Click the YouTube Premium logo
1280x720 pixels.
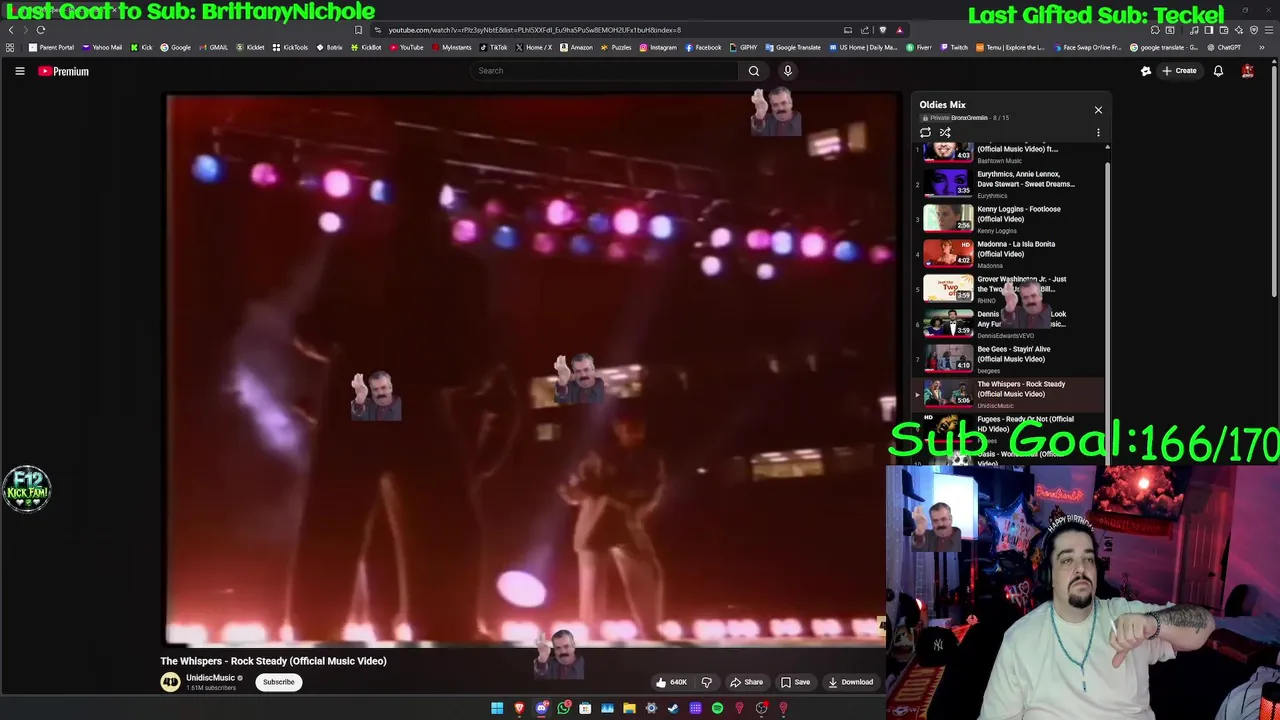tap(64, 71)
